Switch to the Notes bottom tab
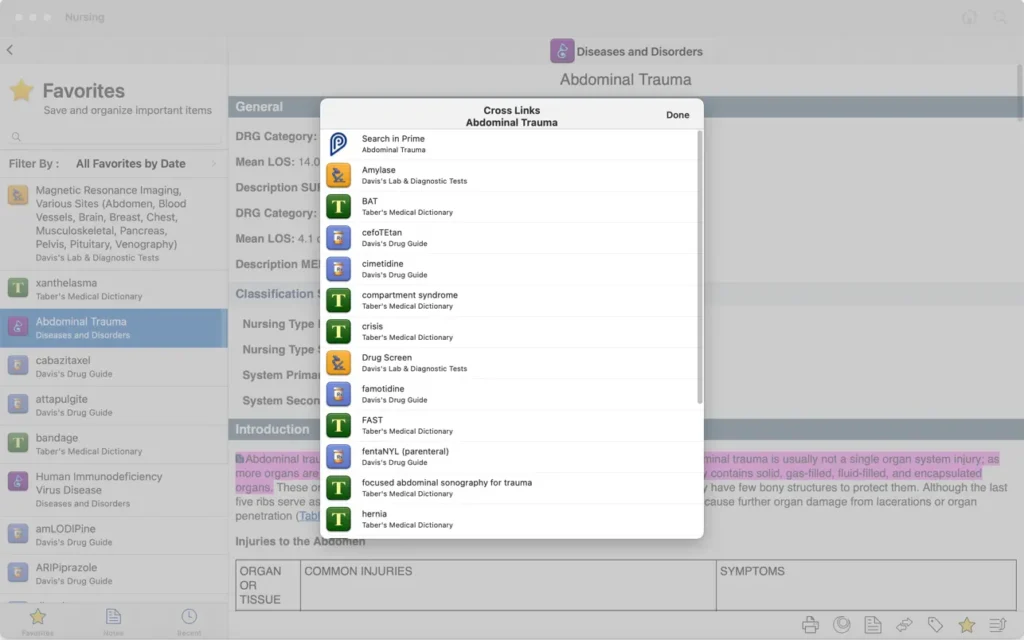 click(x=113, y=622)
